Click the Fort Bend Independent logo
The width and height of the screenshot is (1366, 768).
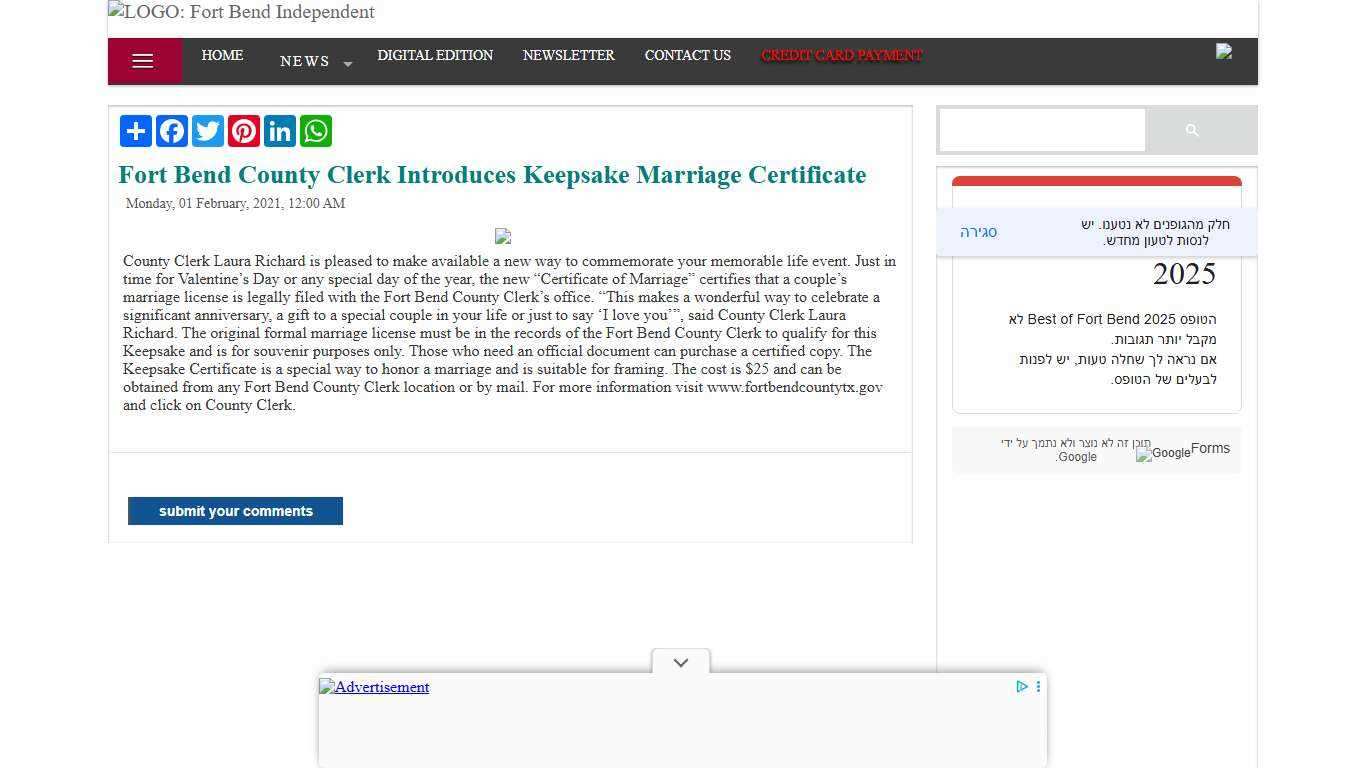(x=241, y=12)
